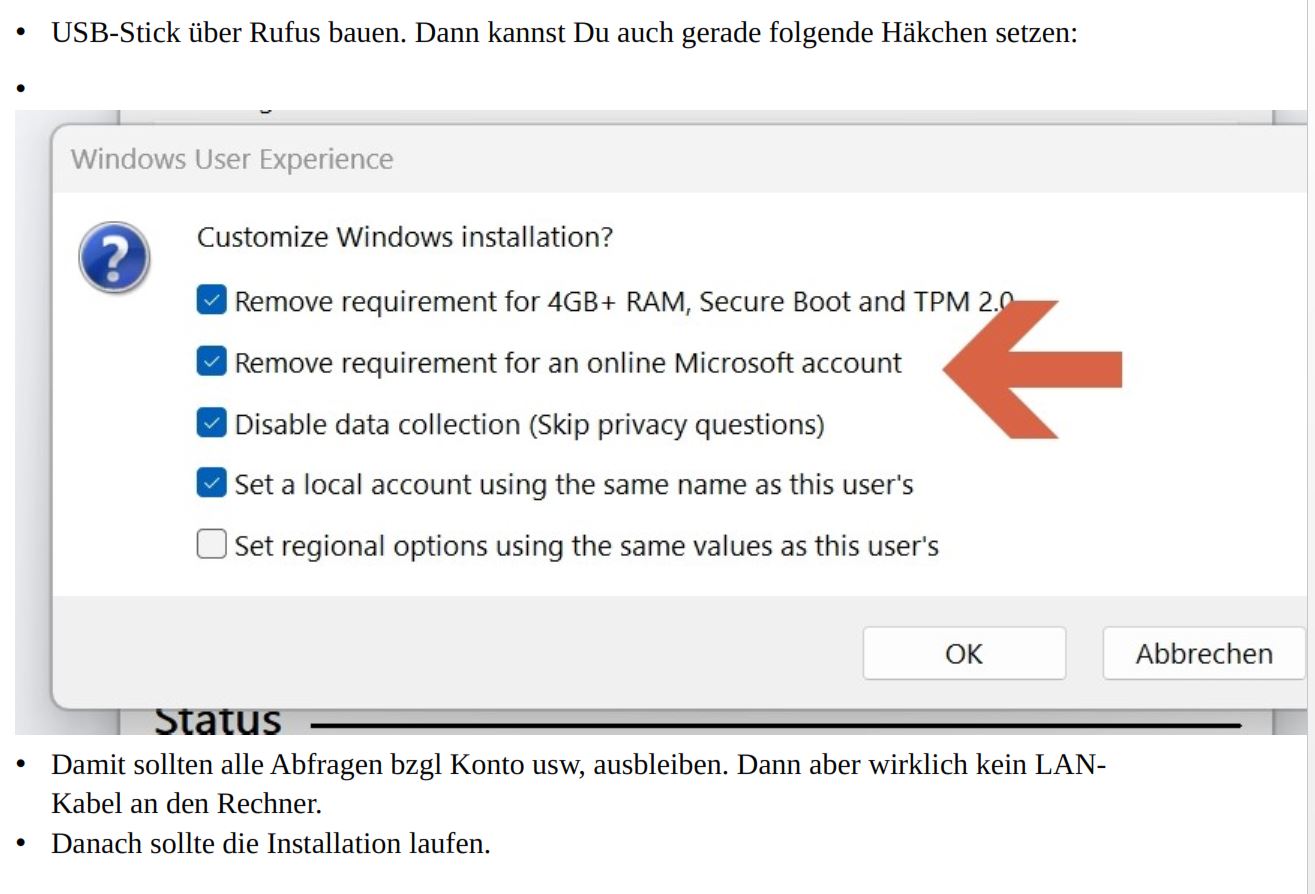
Task: Click the red arrow pointing at Microsoft account
Action: tap(1033, 368)
